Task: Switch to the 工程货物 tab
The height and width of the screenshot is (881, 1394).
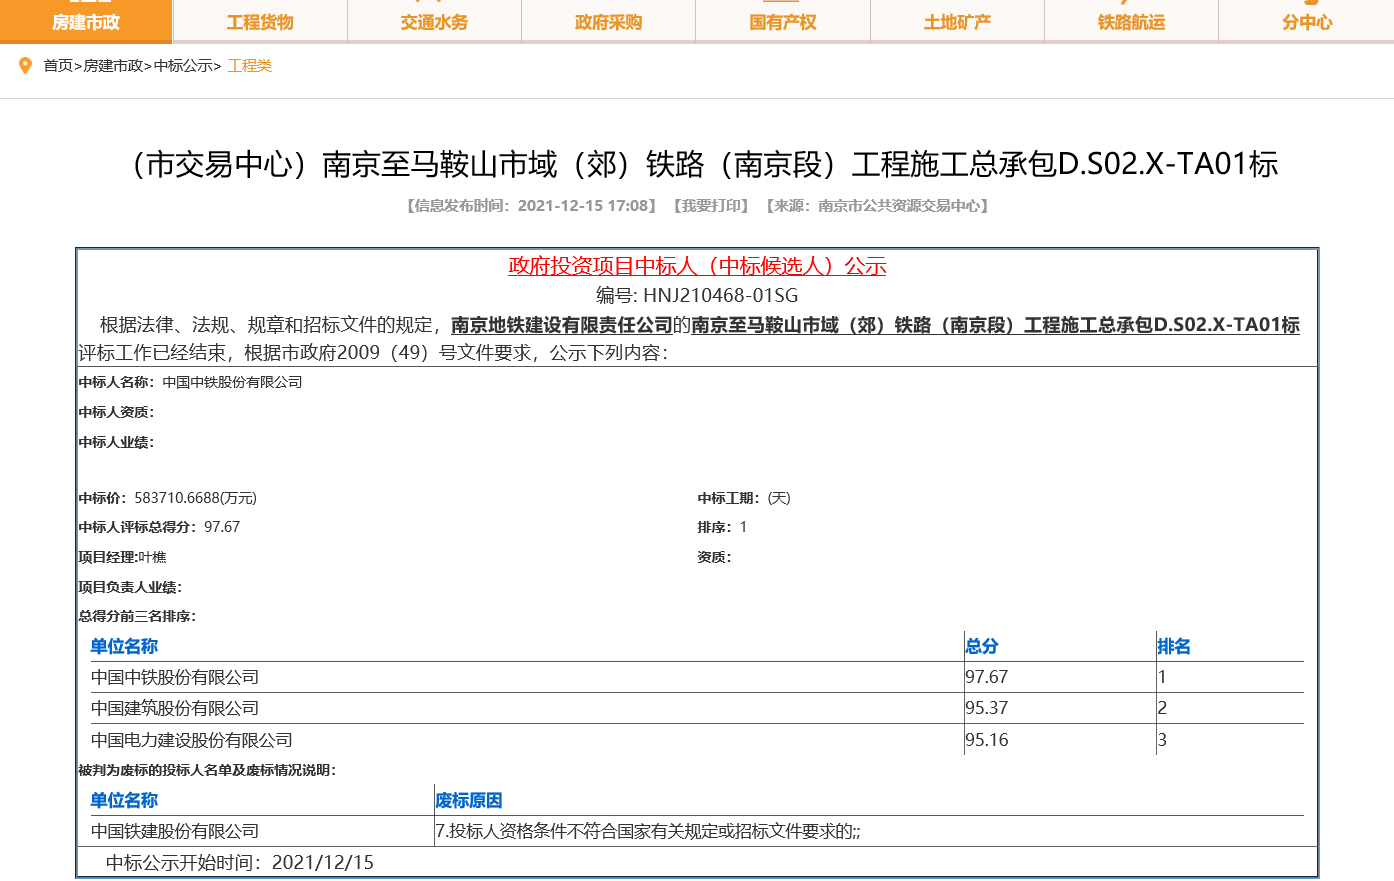Action: pyautogui.click(x=260, y=21)
